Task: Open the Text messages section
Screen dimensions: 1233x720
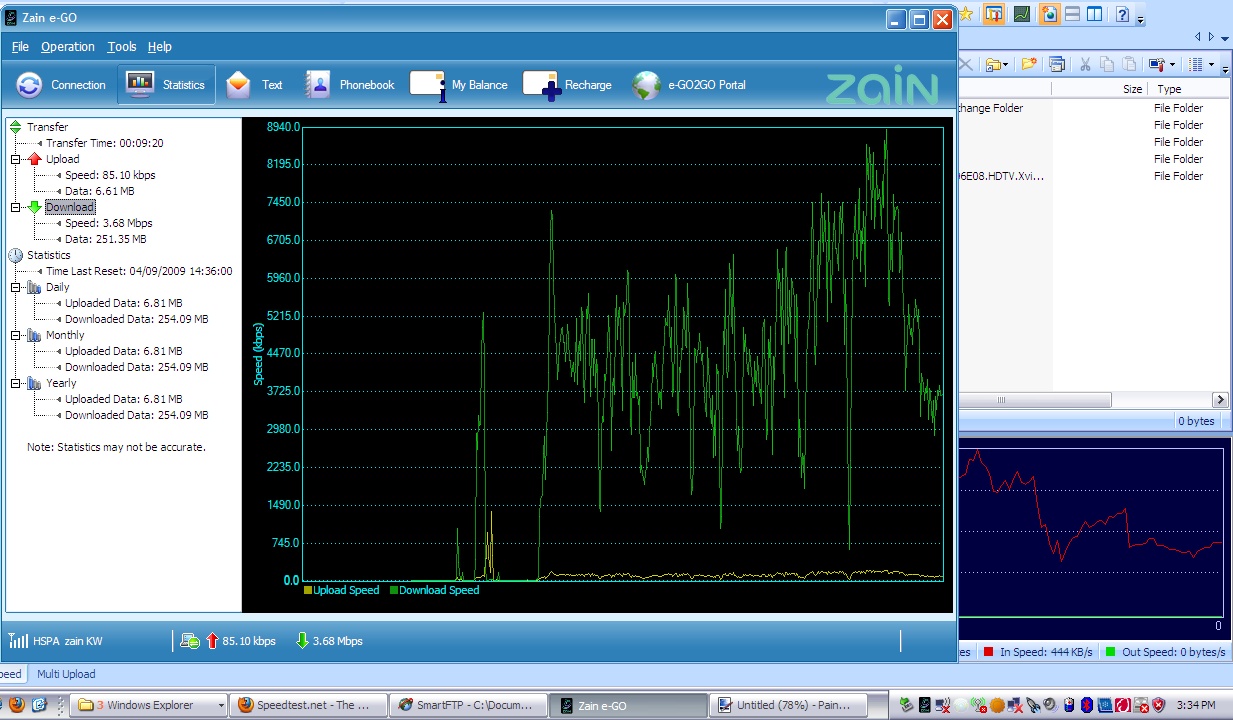Action: 254,85
